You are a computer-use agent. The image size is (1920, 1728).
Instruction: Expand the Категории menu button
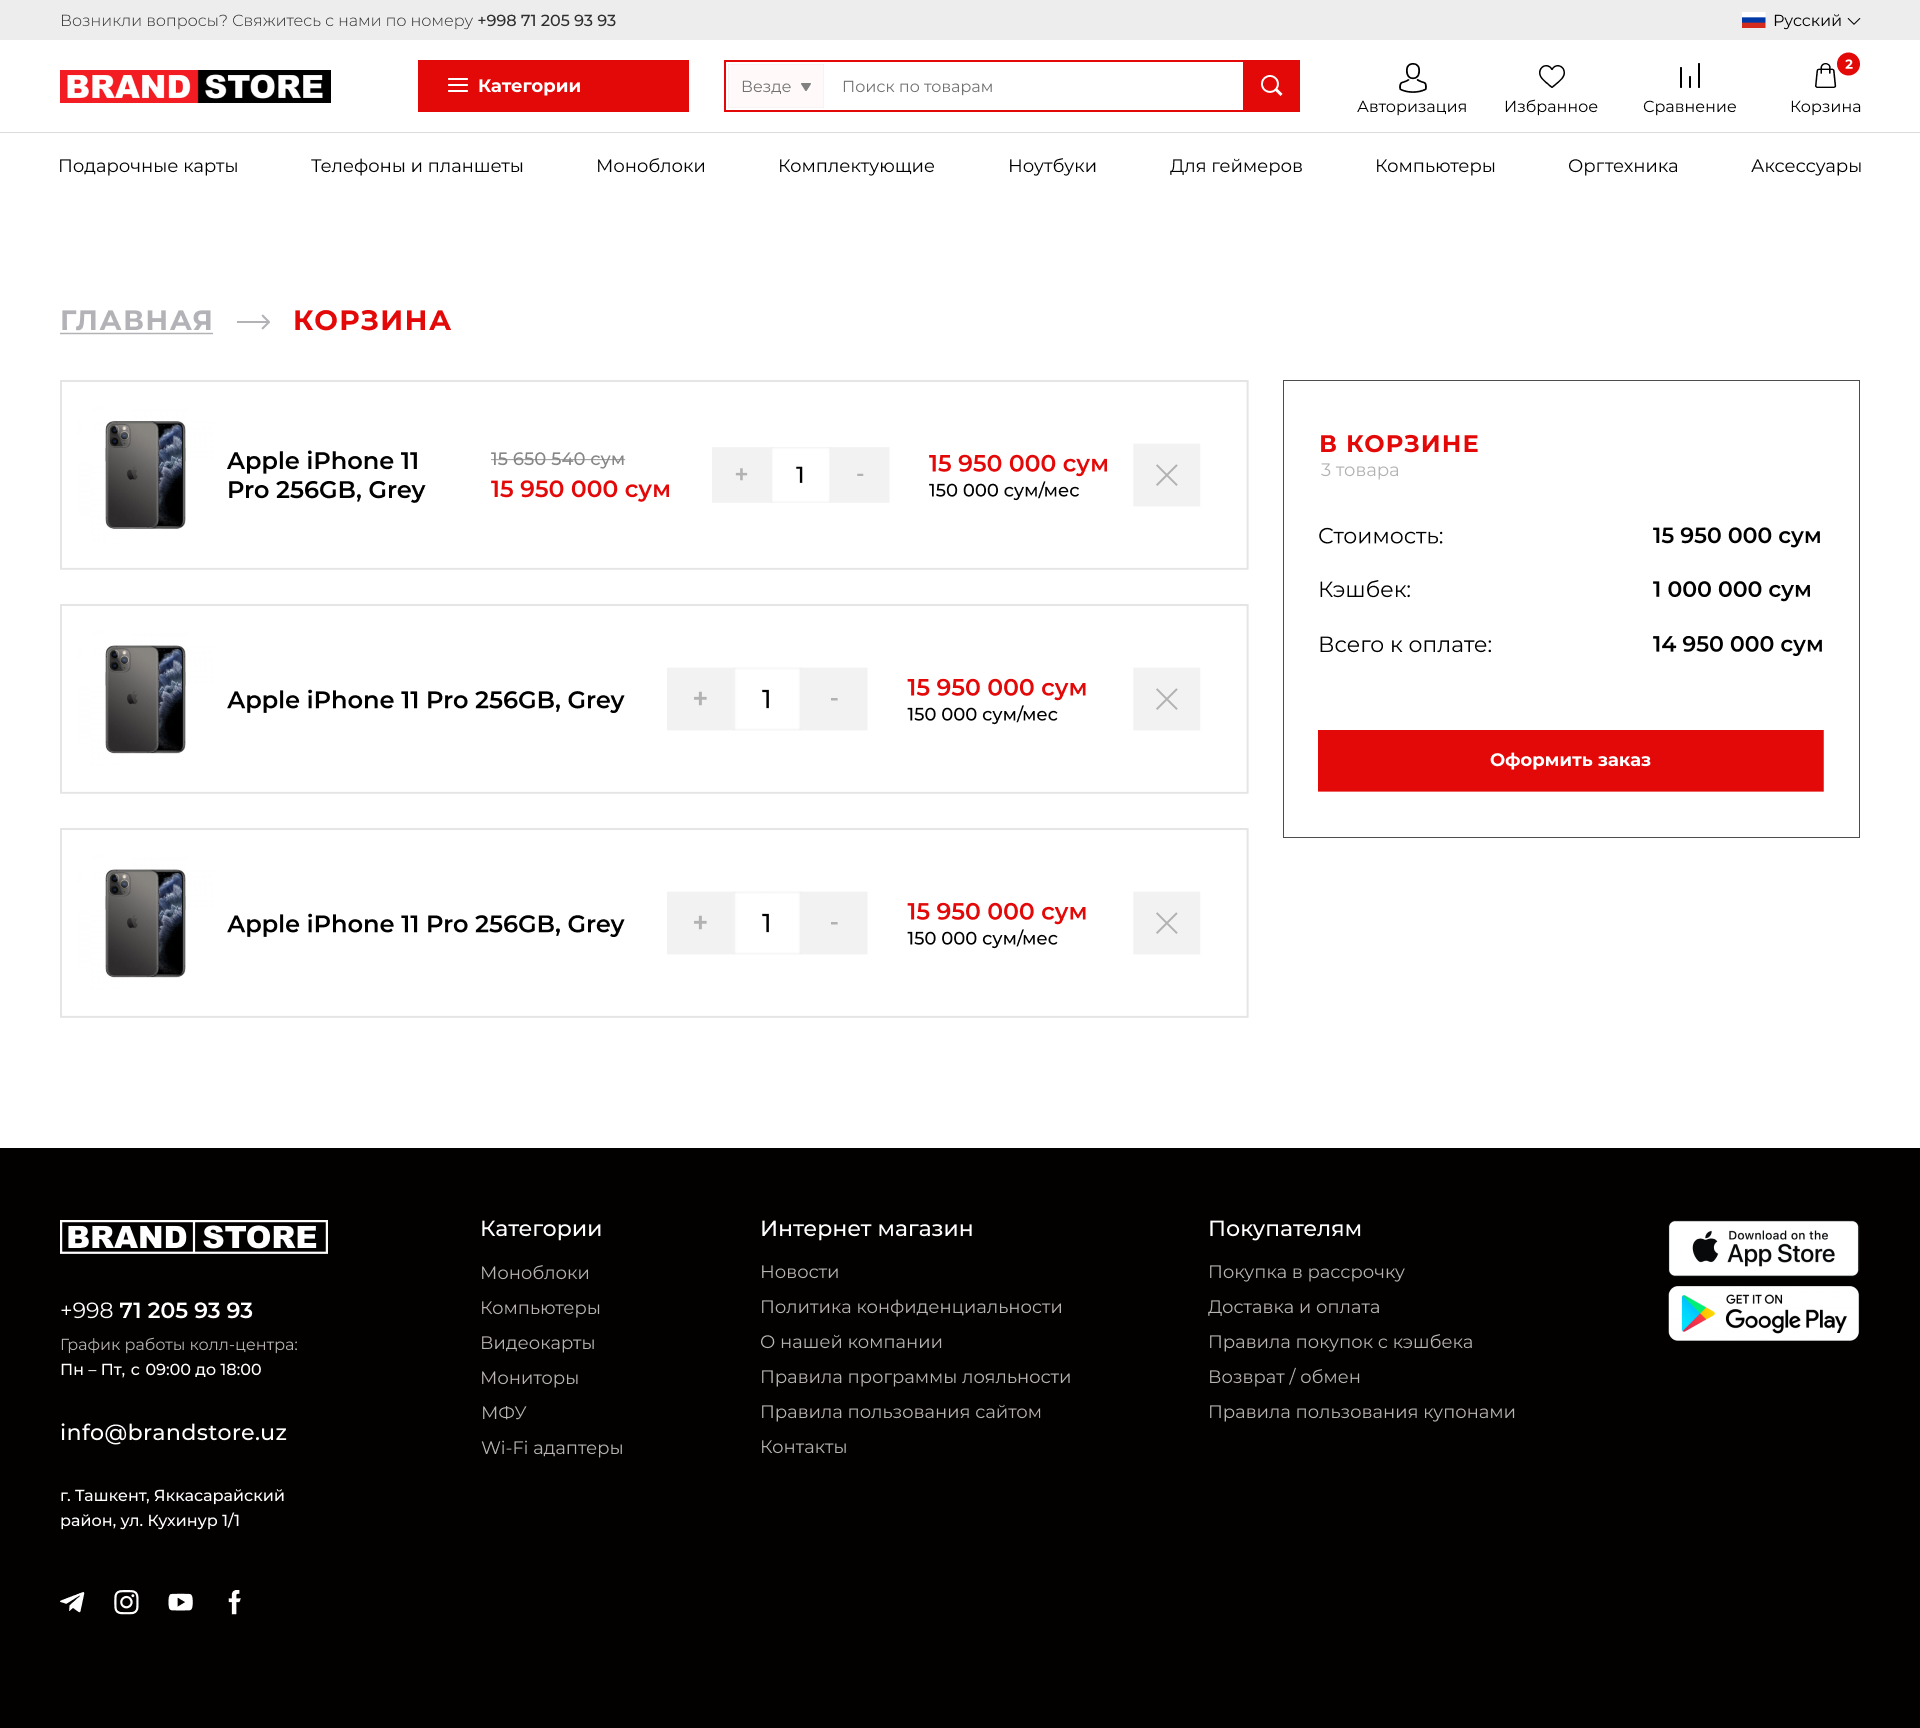[553, 86]
